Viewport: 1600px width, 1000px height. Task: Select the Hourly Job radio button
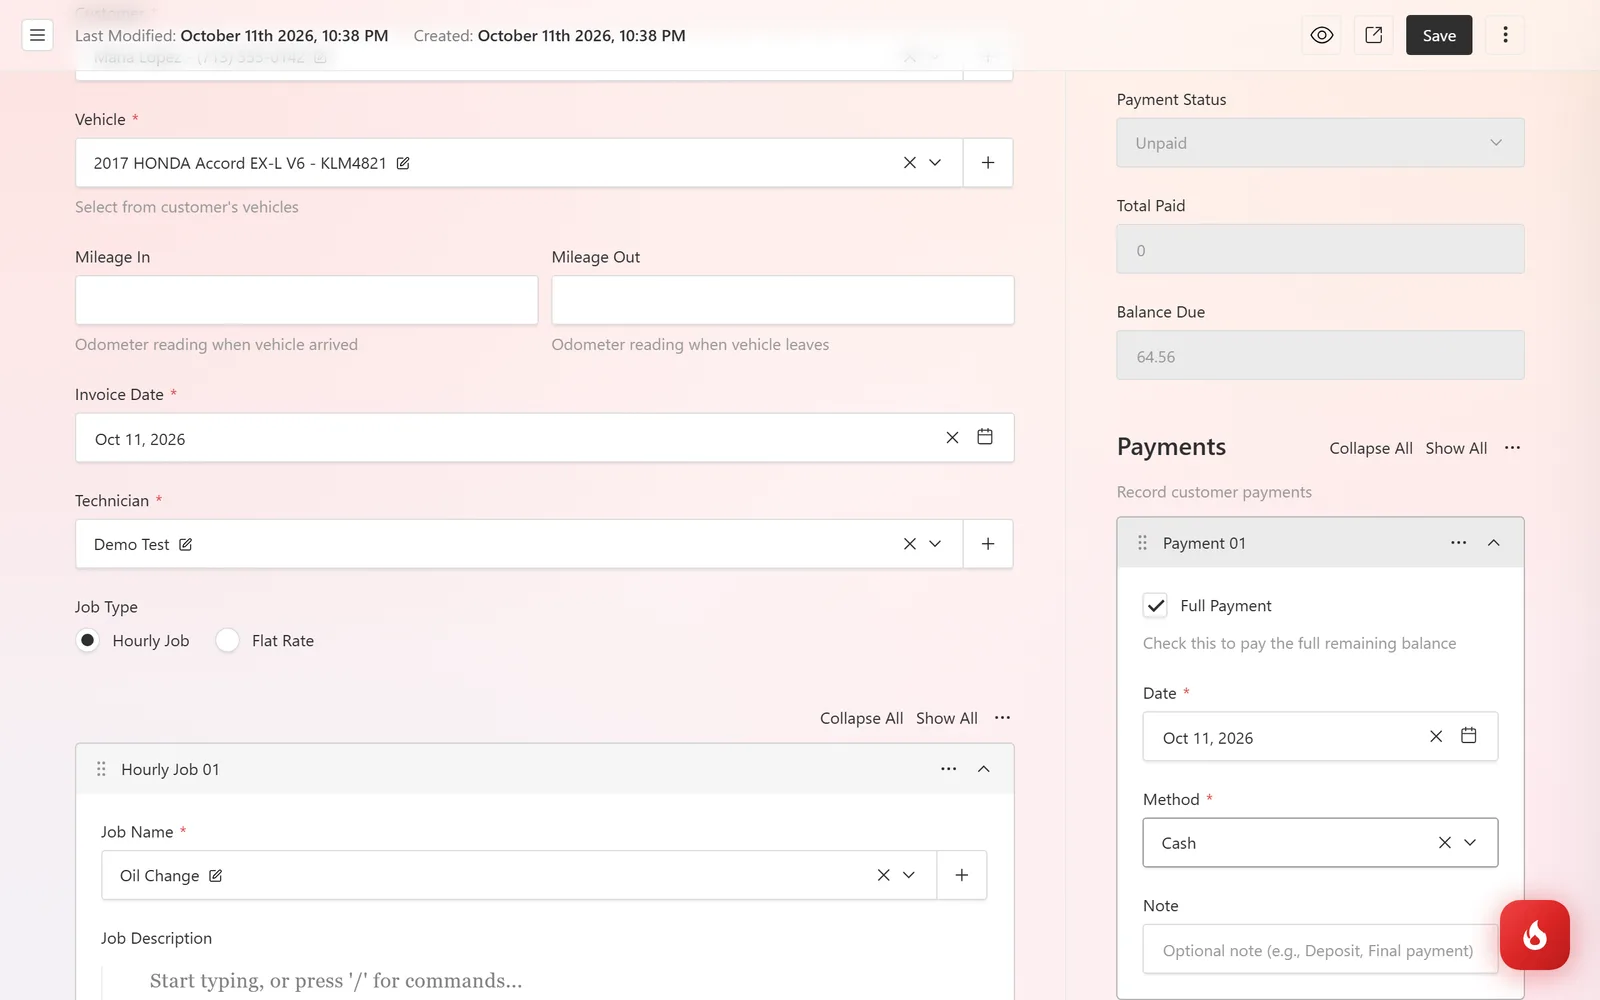[88, 640]
